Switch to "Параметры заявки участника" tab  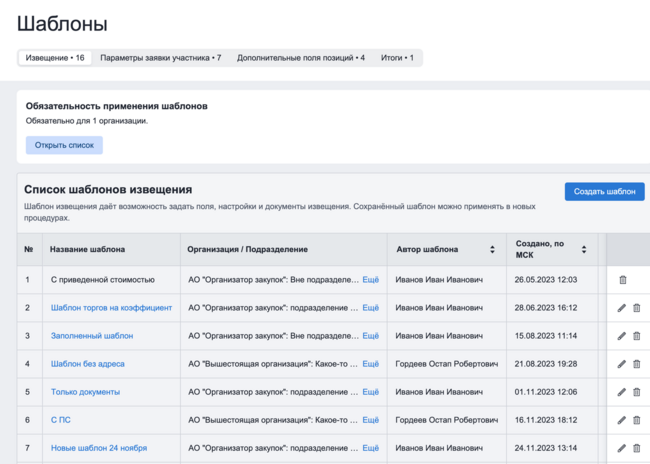point(160,58)
